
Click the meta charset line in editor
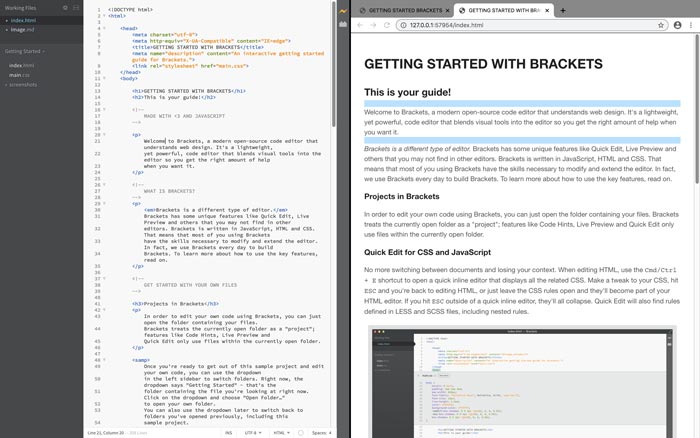pyautogui.click(x=165, y=34)
